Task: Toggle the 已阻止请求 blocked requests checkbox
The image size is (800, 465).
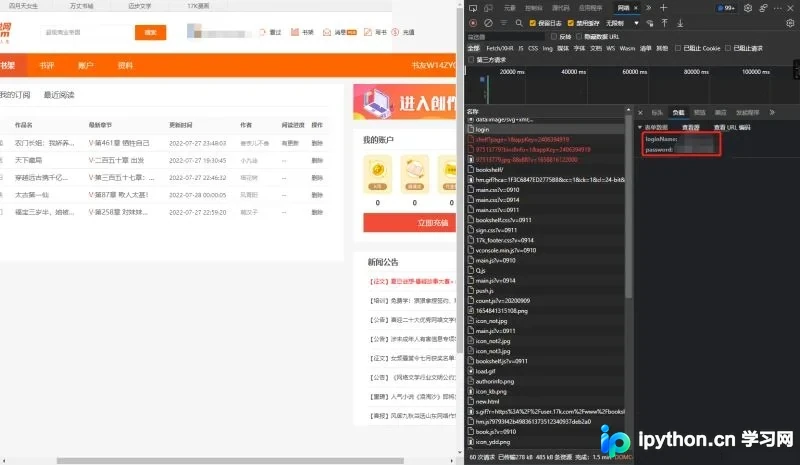Action: (x=728, y=48)
